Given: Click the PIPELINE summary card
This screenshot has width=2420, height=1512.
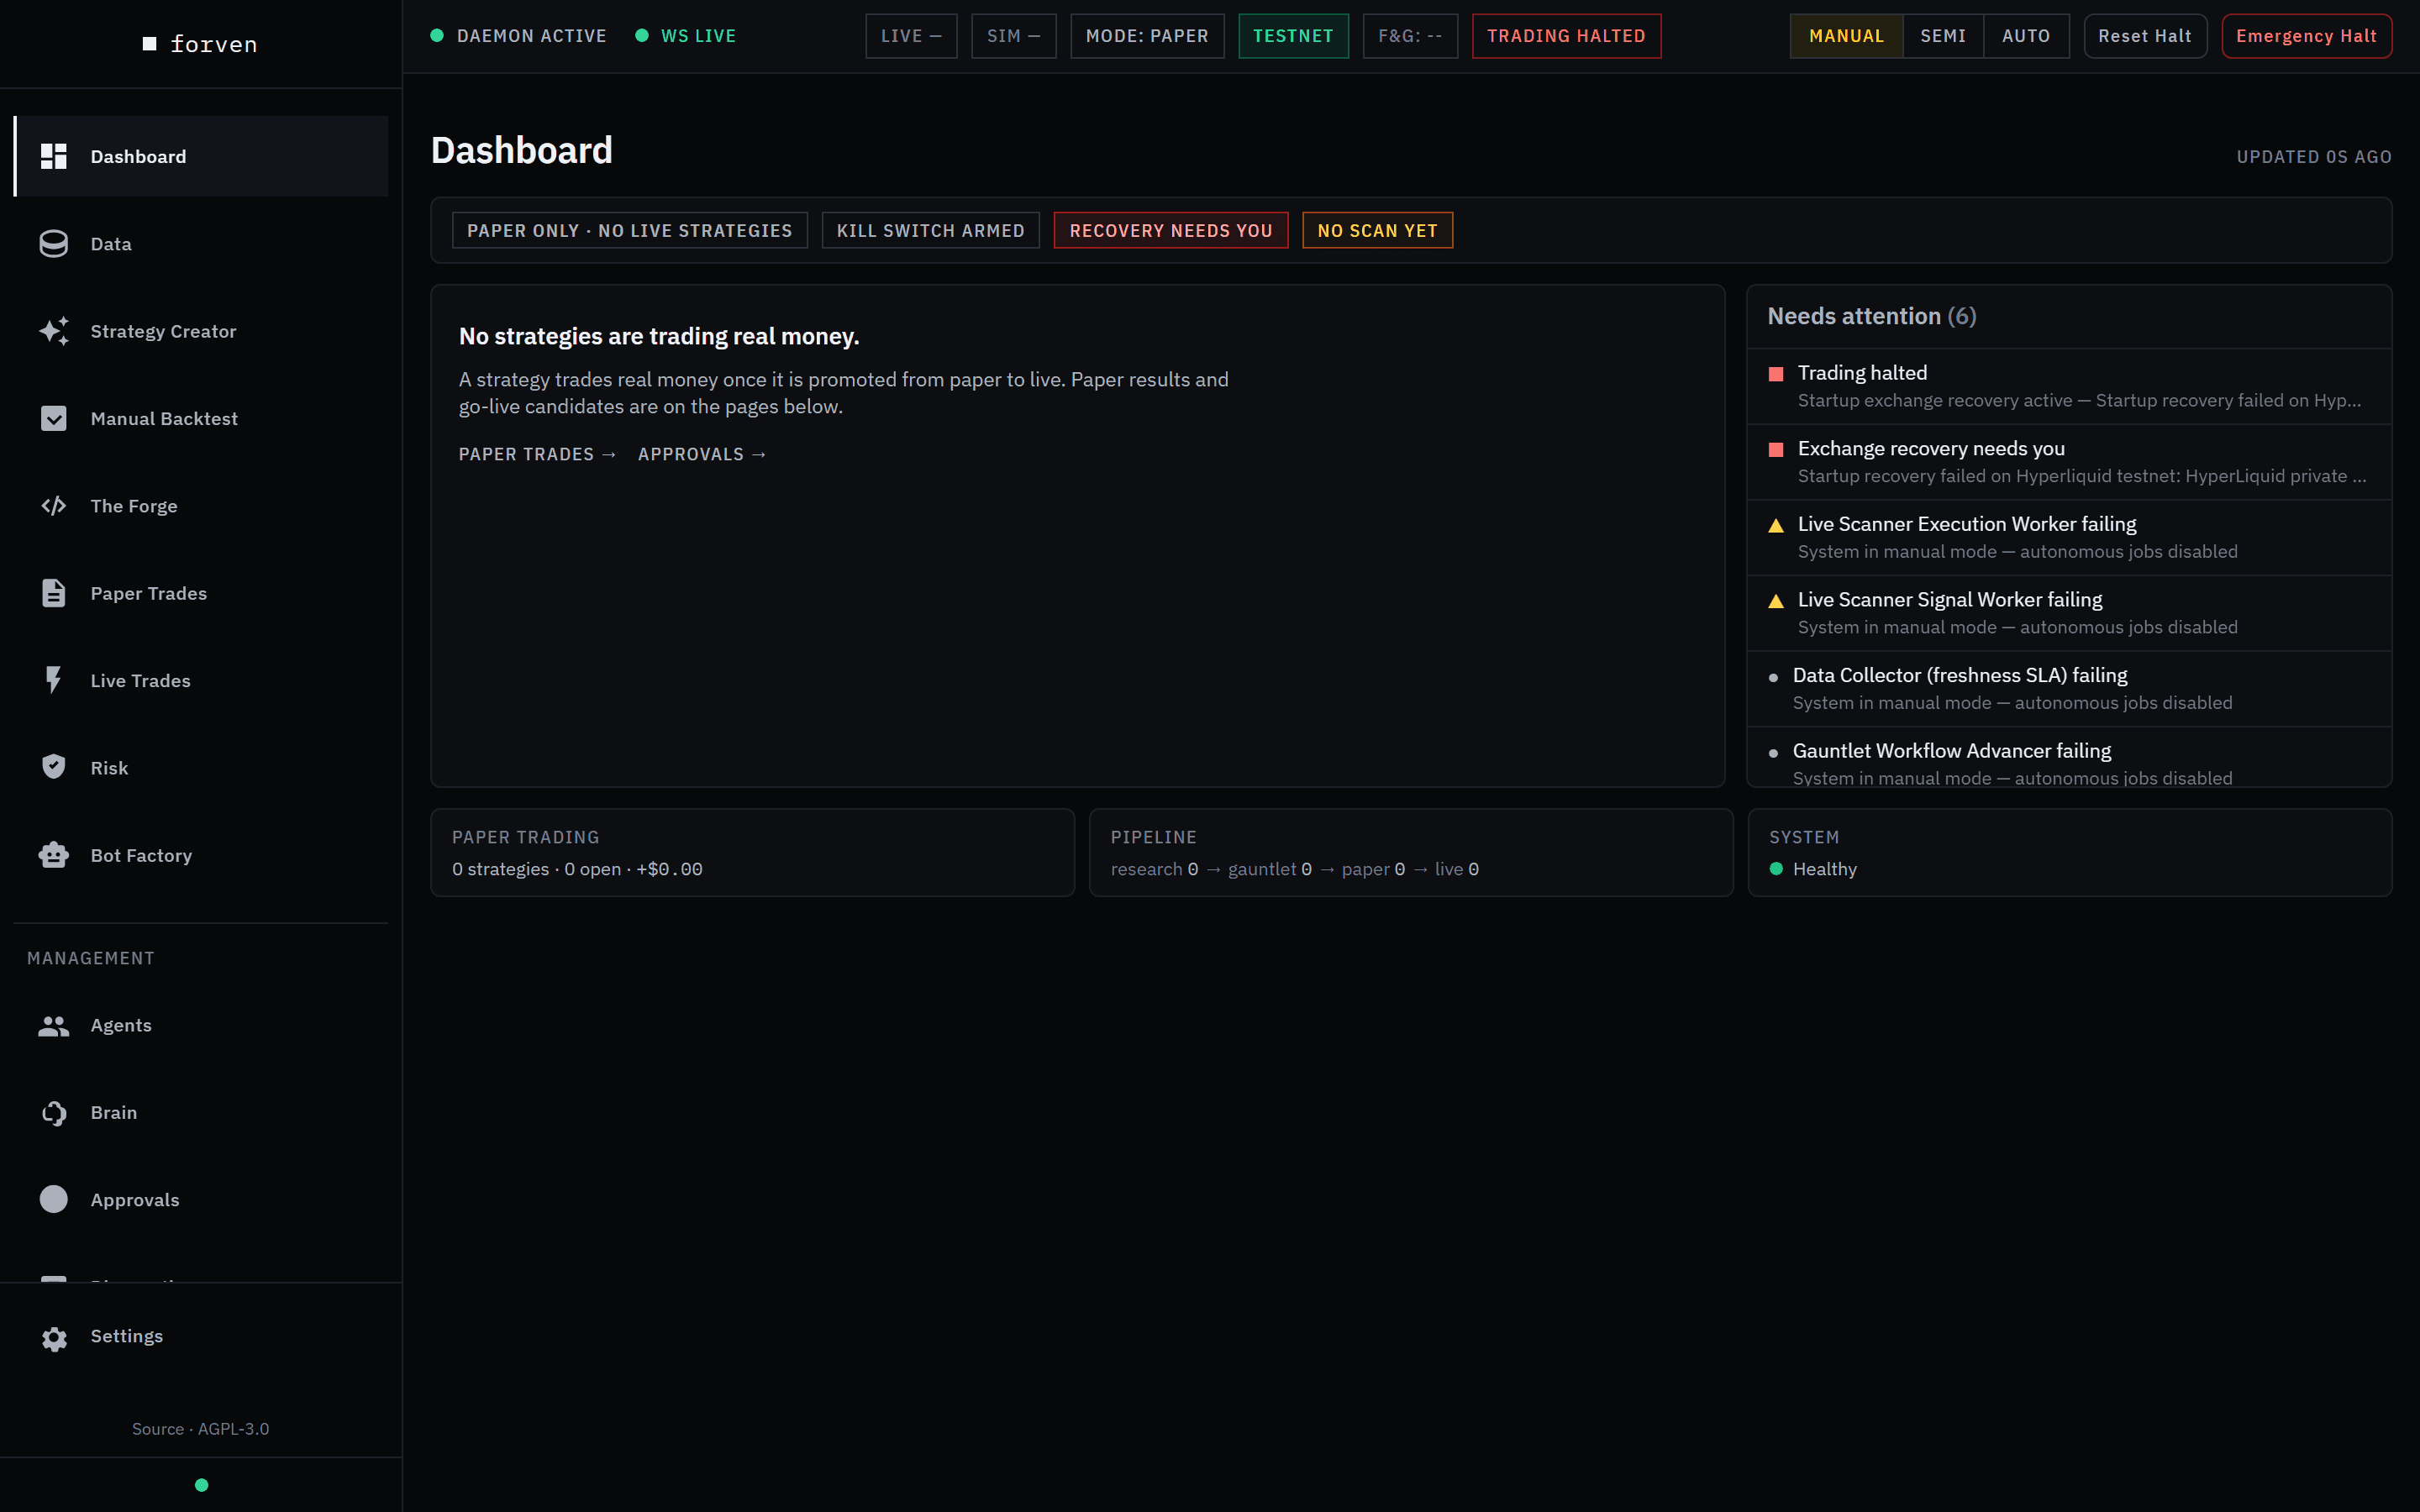Looking at the screenshot, I should [1411, 852].
